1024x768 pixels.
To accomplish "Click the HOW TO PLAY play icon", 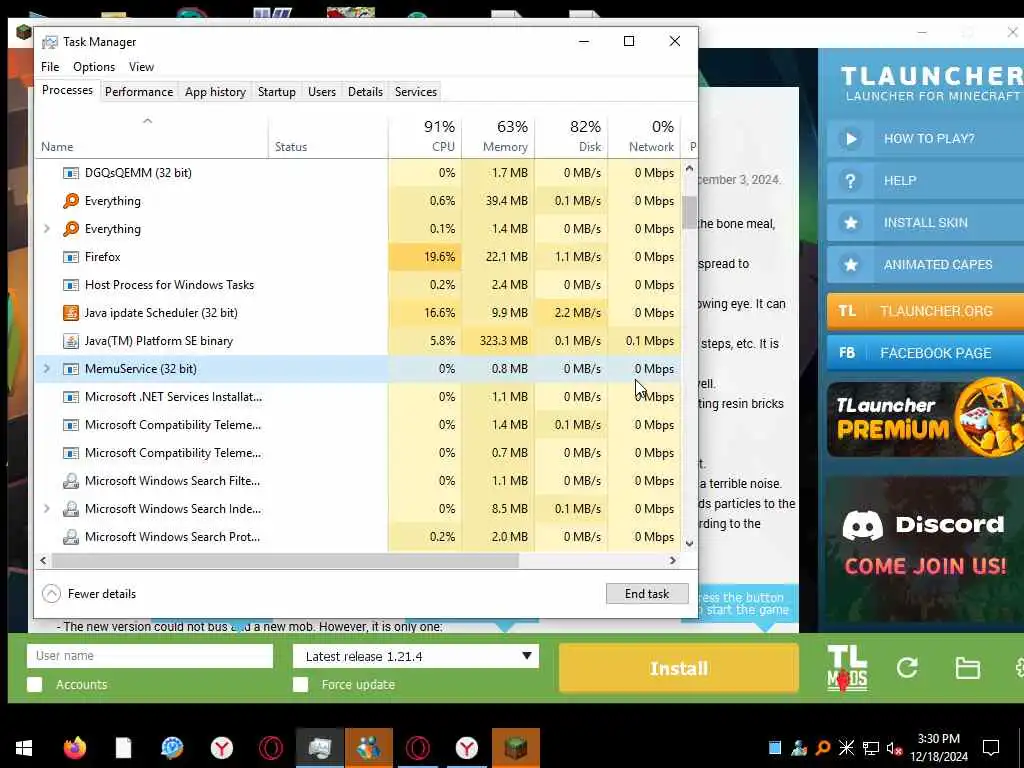I will click(x=850, y=138).
